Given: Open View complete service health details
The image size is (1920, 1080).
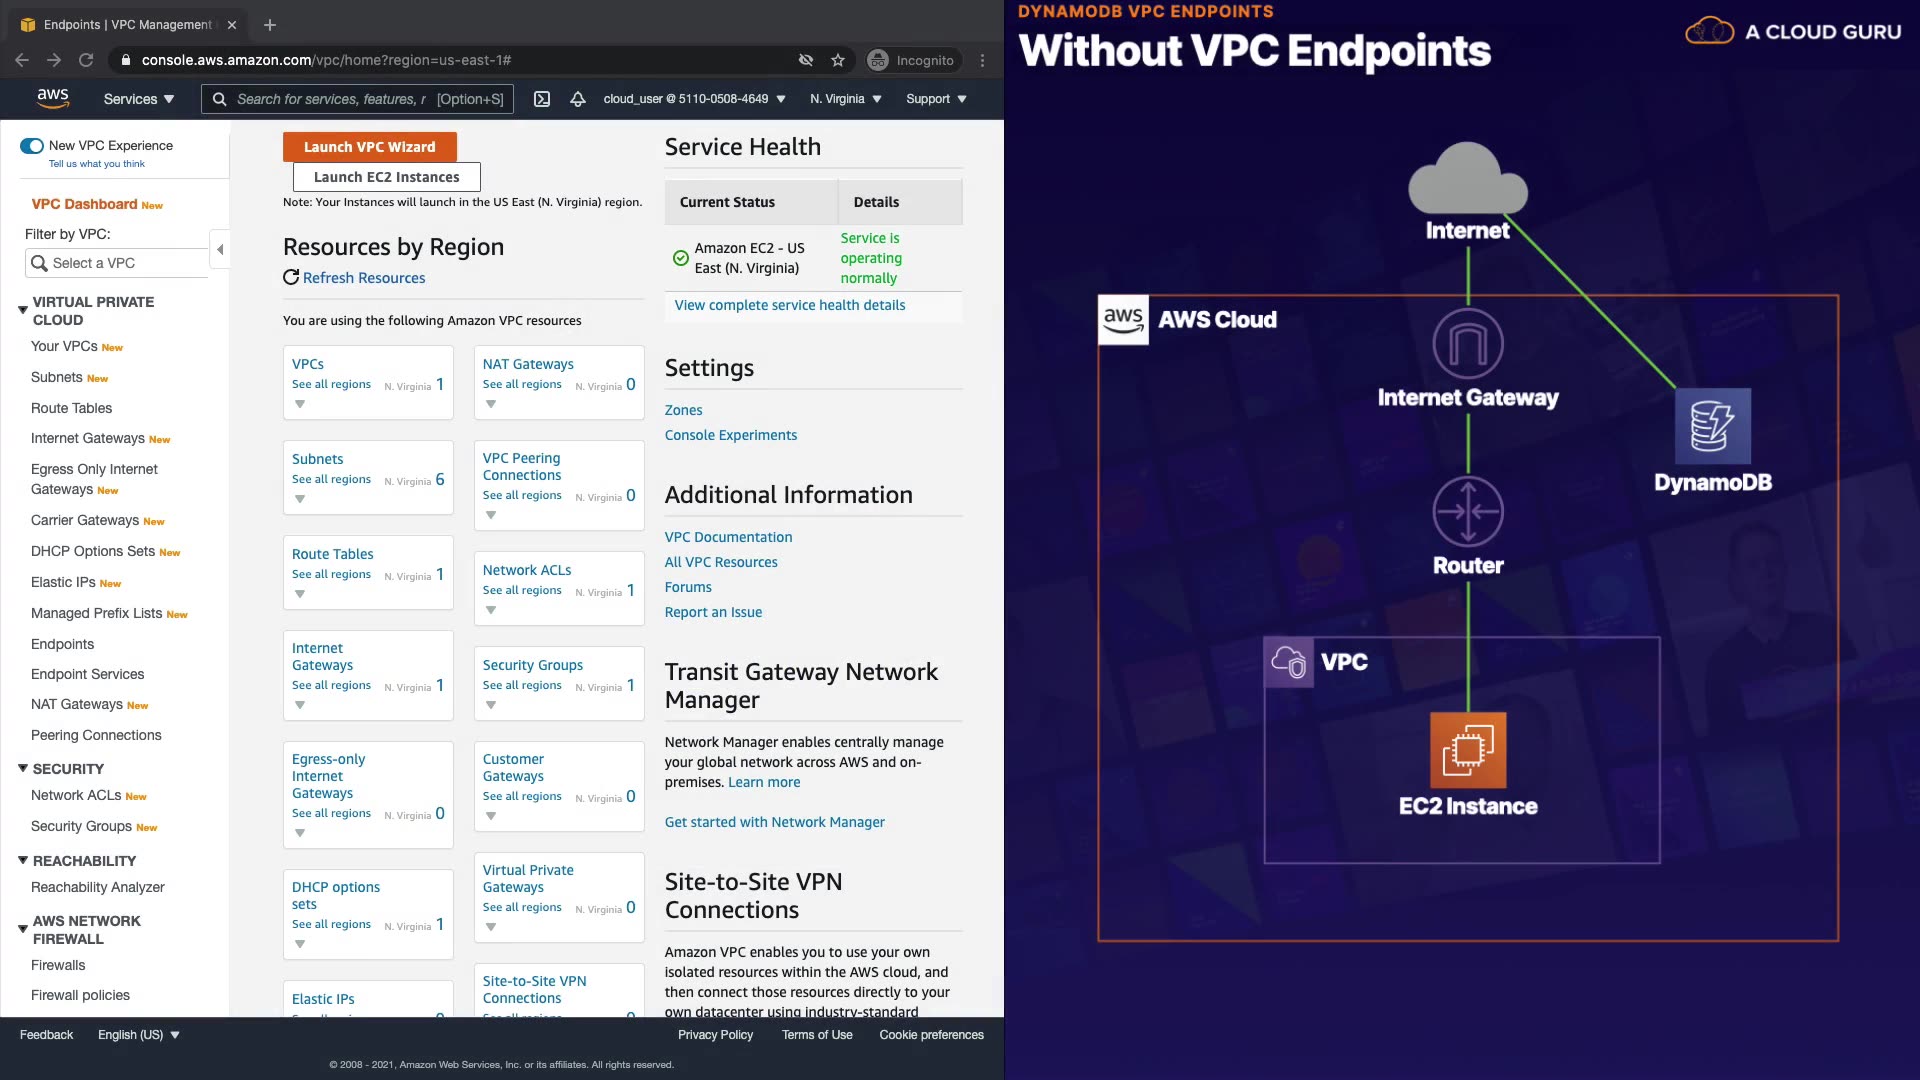Looking at the screenshot, I should click(790, 305).
